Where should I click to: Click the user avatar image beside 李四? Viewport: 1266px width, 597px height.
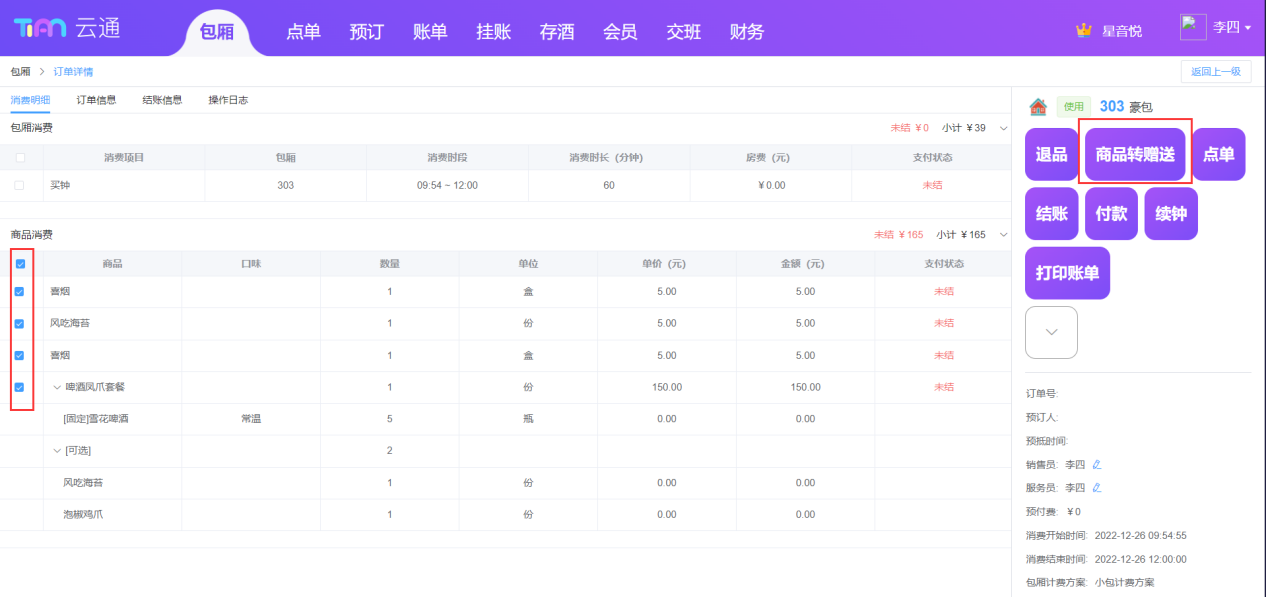pos(1193,28)
